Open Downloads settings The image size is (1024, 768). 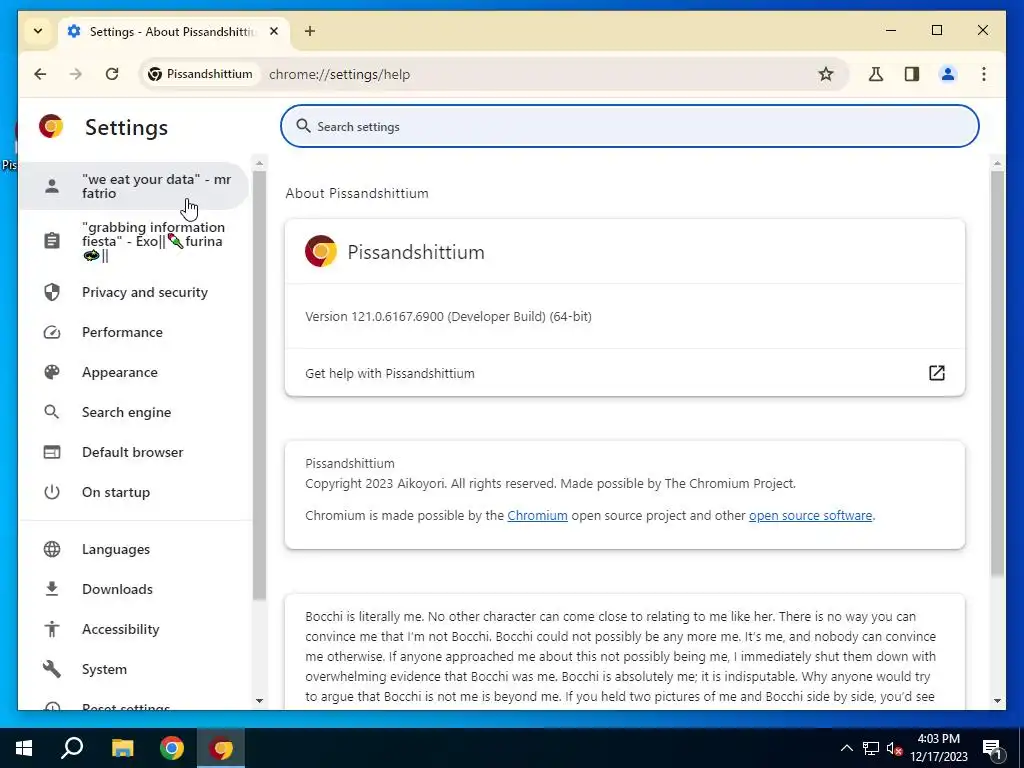pyautogui.click(x=133, y=589)
